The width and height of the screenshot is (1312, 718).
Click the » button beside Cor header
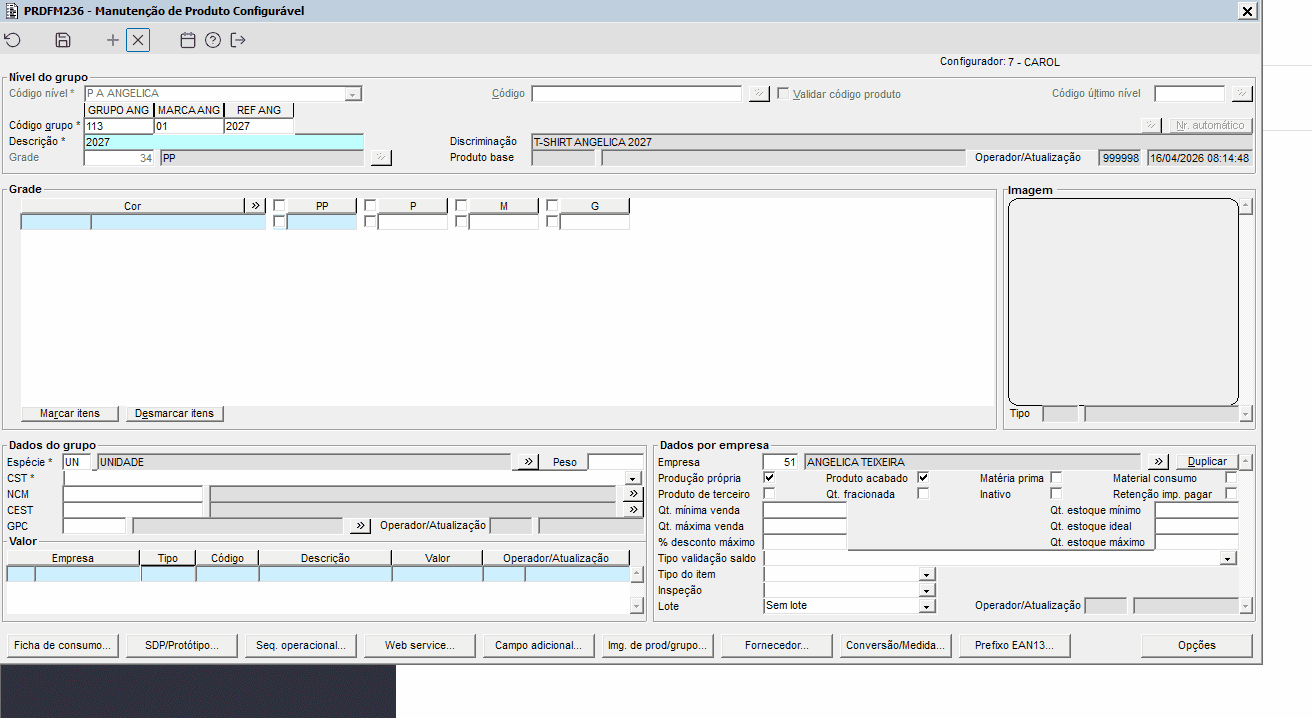pos(256,206)
